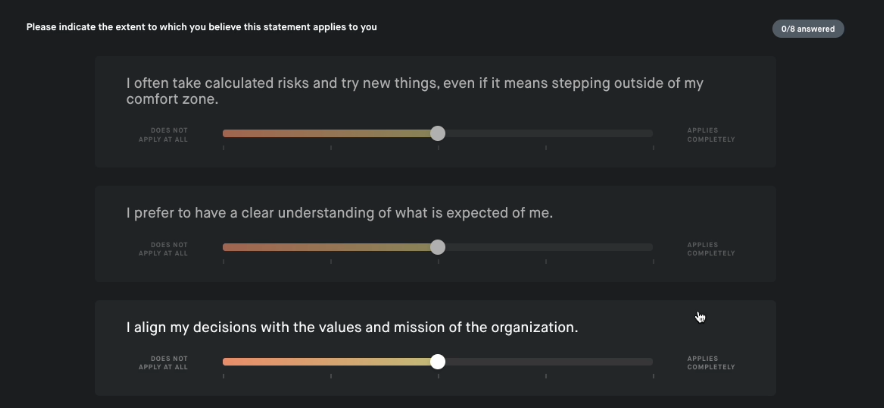Set values and mission slider to last tick
884x408 pixels.
653,362
